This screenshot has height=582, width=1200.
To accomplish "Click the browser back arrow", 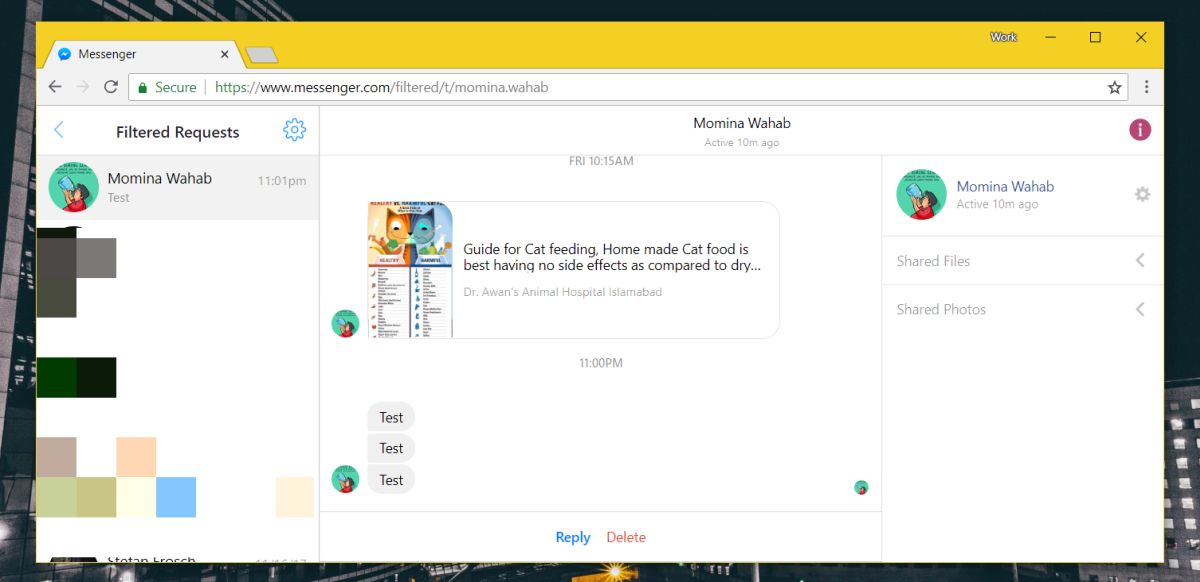I will pyautogui.click(x=55, y=87).
